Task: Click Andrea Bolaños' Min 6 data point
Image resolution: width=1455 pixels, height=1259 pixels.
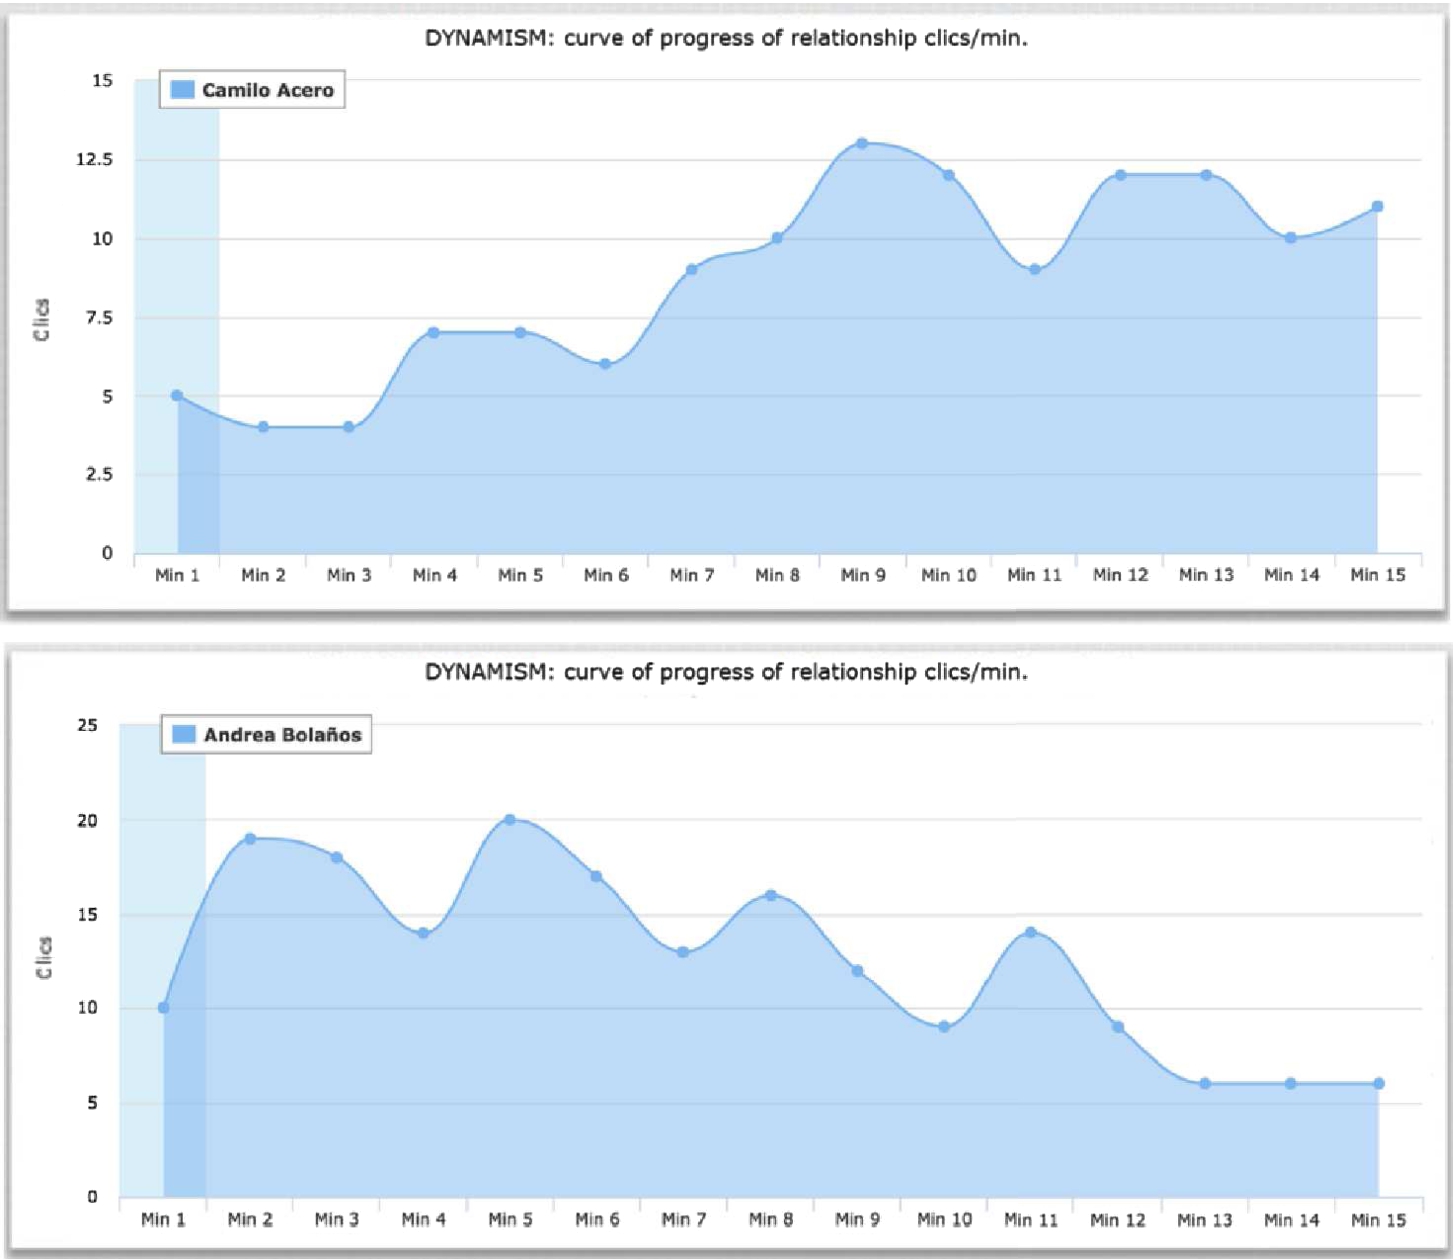Action: click(x=596, y=876)
